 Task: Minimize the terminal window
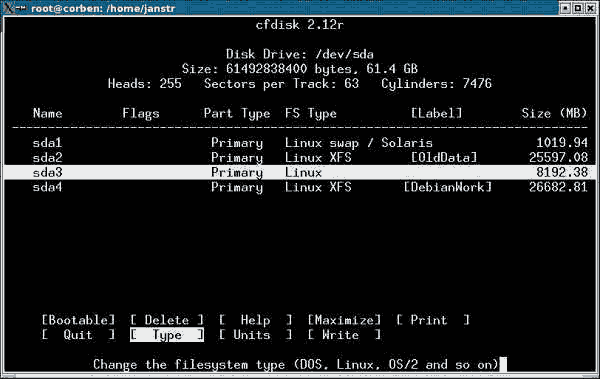(565, 8)
